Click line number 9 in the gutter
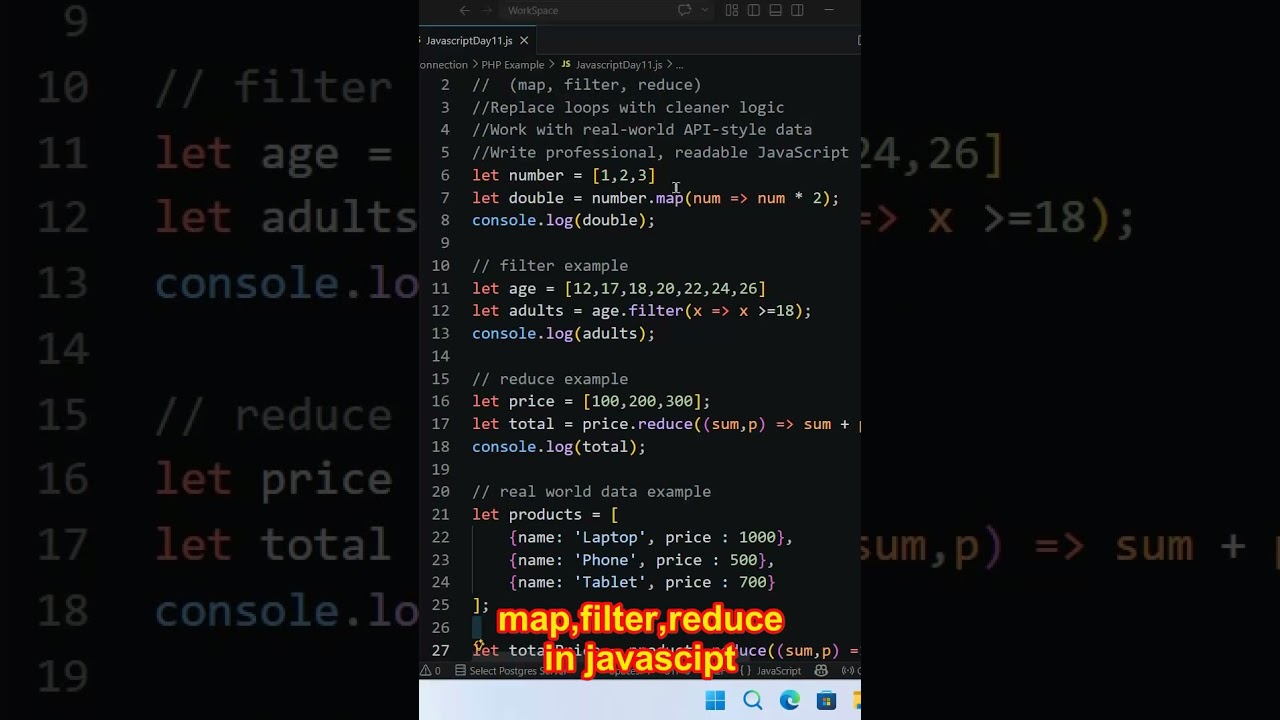Image resolution: width=1280 pixels, height=720 pixels. pyautogui.click(x=445, y=243)
